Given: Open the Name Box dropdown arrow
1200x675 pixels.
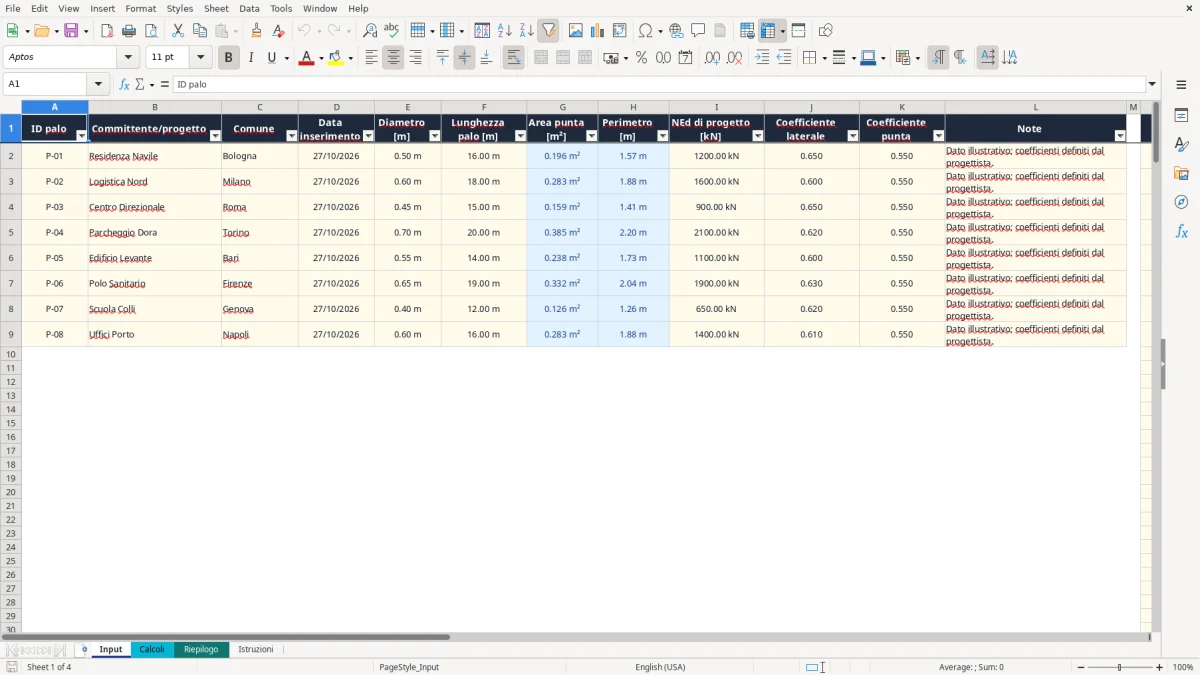Looking at the screenshot, I should click(x=98, y=84).
